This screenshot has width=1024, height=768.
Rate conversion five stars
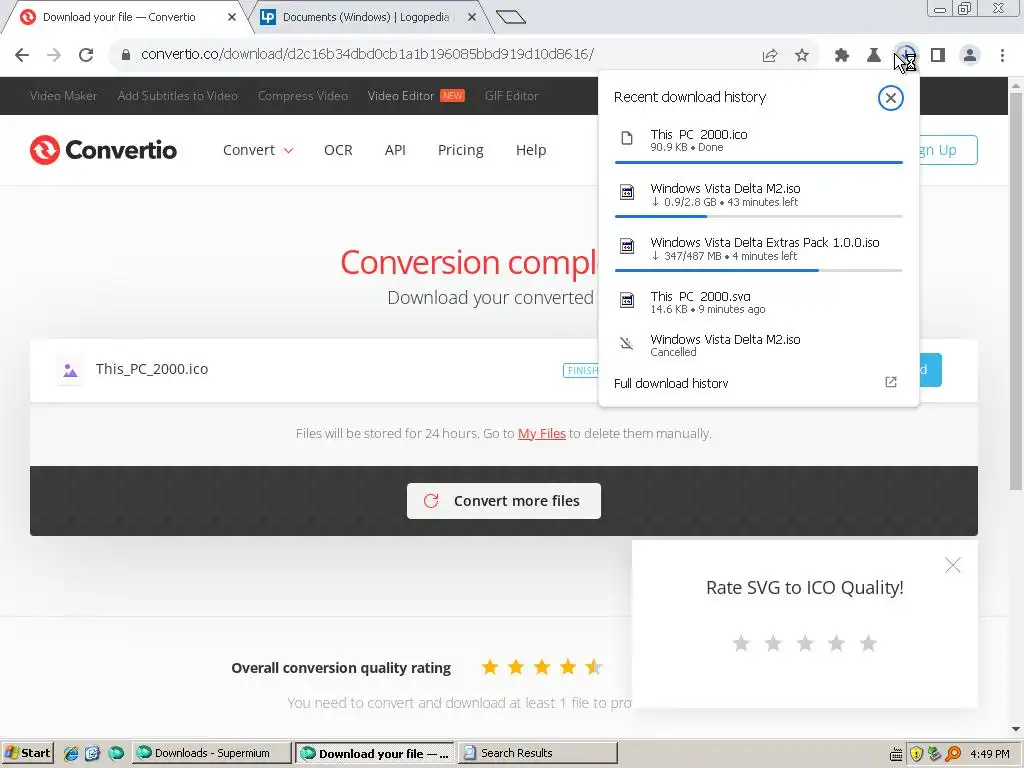click(869, 643)
